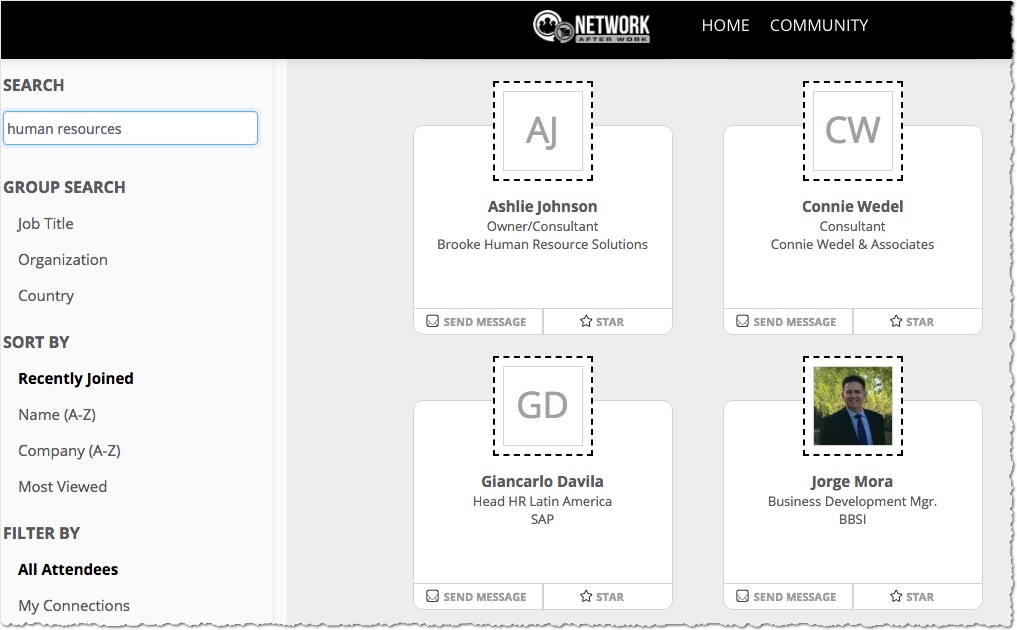
Task: Star Ashlie Johnson's profile
Action: click(x=602, y=322)
